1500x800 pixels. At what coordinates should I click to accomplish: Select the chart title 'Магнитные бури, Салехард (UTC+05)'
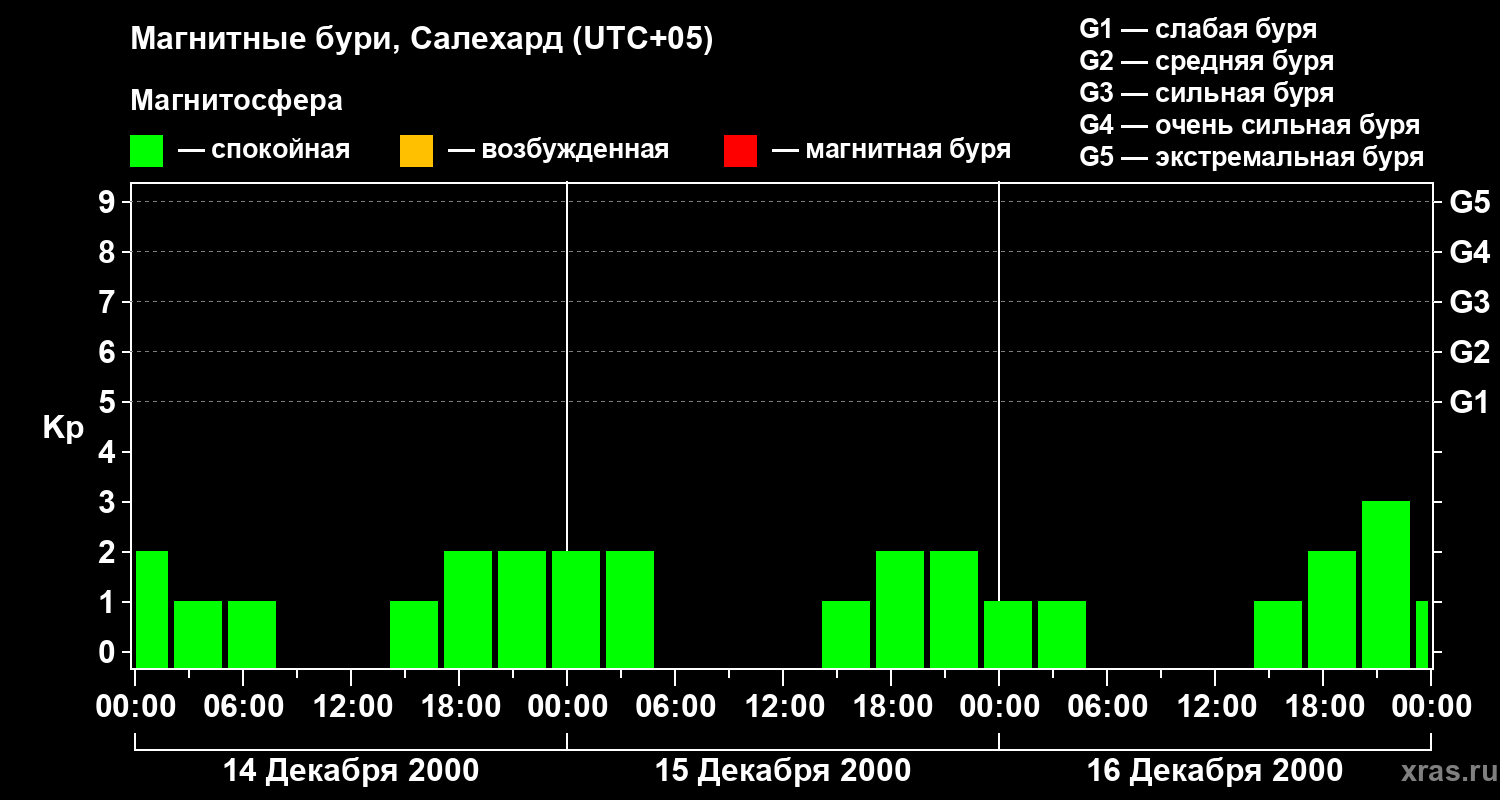click(422, 40)
